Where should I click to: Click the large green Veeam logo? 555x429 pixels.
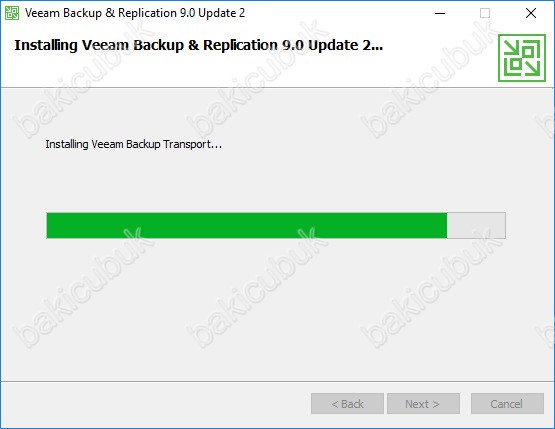pyautogui.click(x=522, y=58)
